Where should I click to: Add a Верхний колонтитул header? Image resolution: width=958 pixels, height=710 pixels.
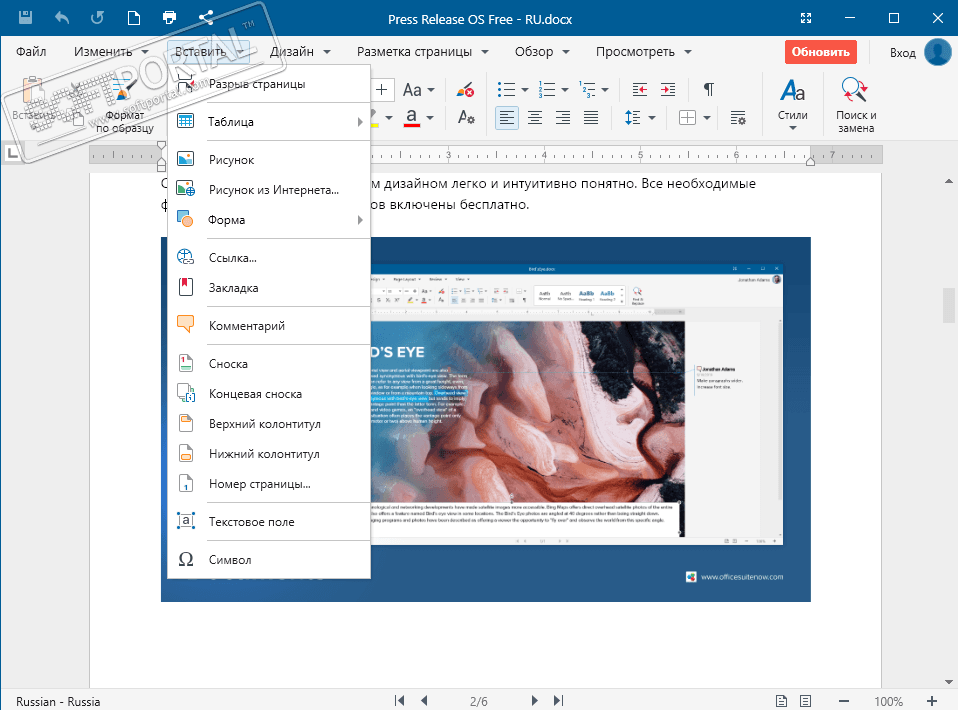pyautogui.click(x=269, y=423)
